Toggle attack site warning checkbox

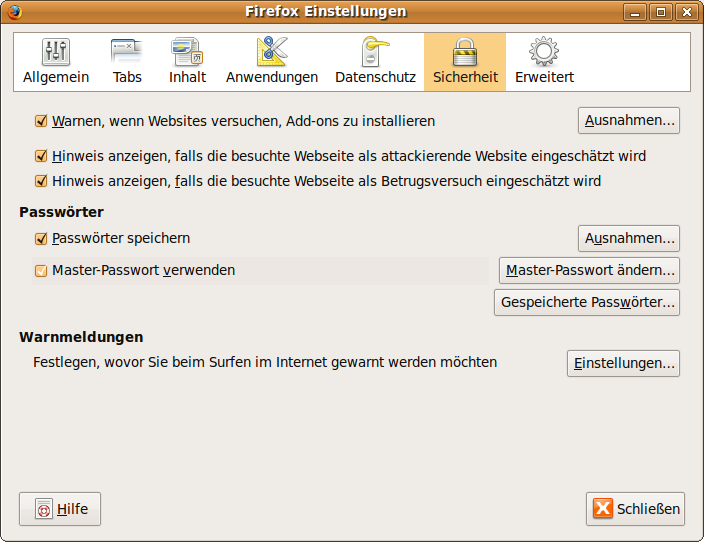(x=41, y=156)
